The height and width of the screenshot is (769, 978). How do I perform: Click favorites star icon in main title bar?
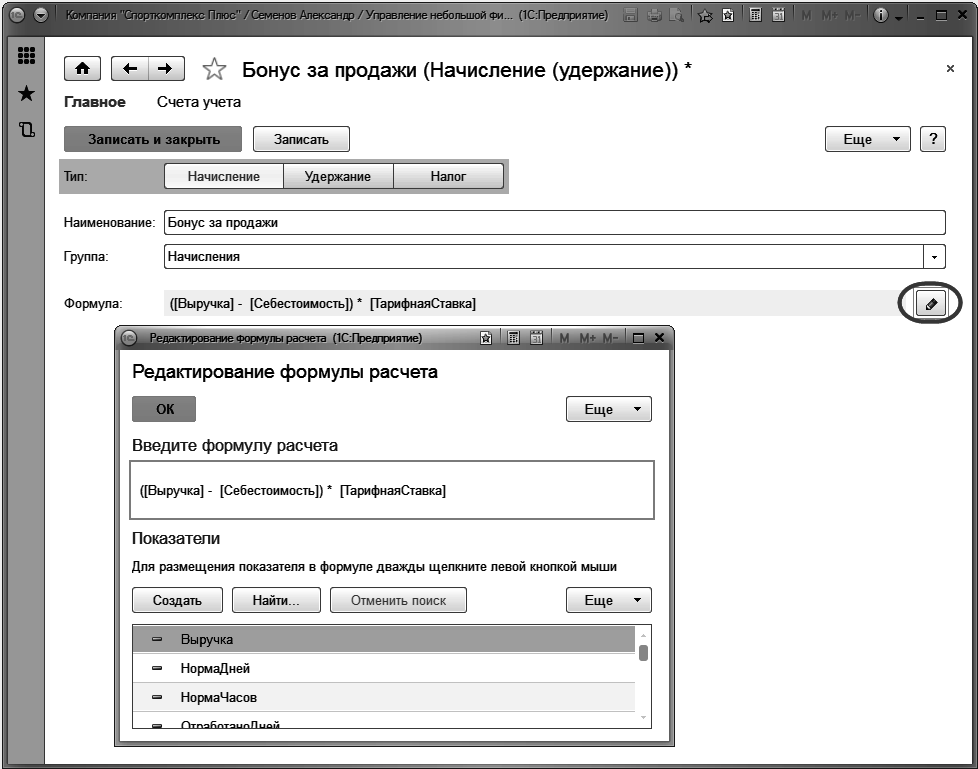tap(705, 16)
